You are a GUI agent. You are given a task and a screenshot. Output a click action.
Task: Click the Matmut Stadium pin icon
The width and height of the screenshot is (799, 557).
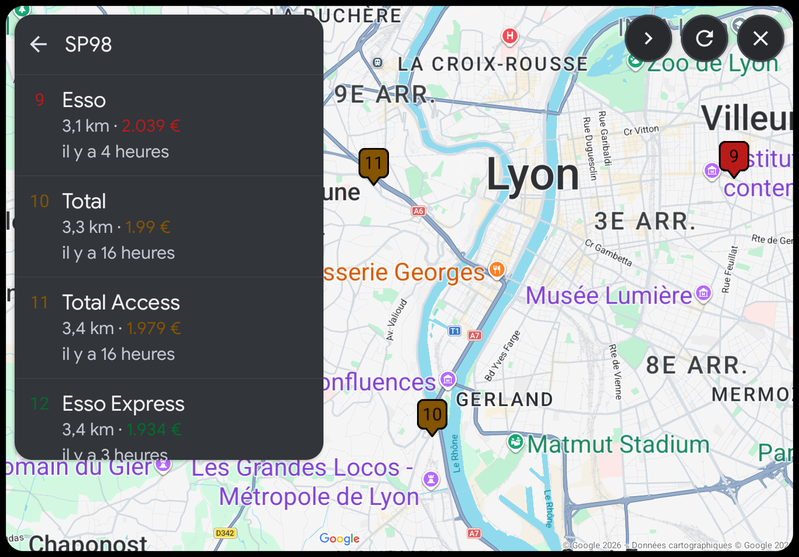(x=515, y=441)
